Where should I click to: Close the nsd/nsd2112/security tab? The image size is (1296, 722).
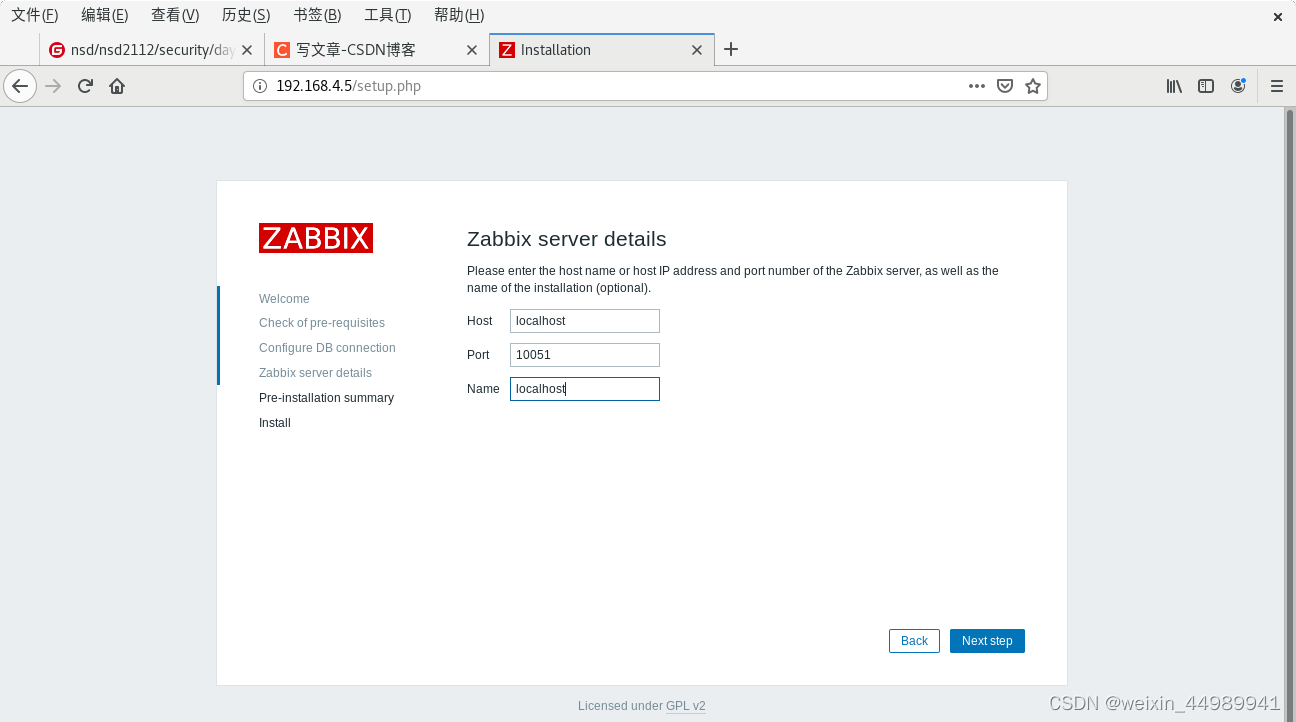247,50
